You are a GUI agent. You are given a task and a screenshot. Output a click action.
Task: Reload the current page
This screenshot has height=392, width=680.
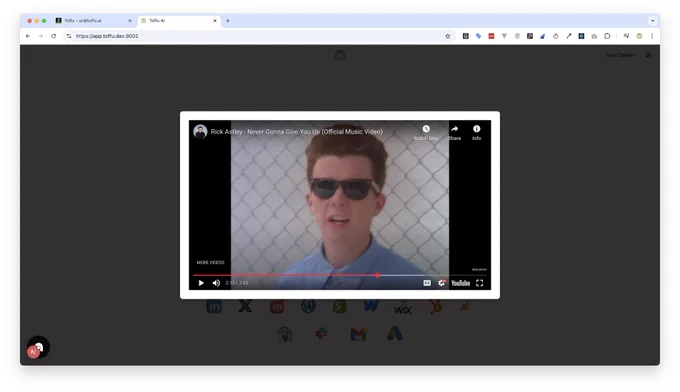tap(53, 36)
